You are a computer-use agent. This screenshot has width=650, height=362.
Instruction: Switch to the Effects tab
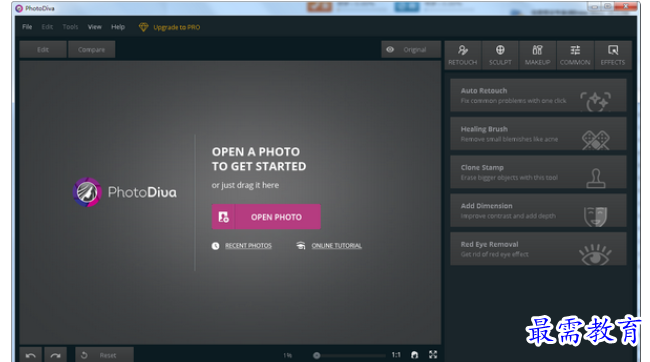[613, 55]
